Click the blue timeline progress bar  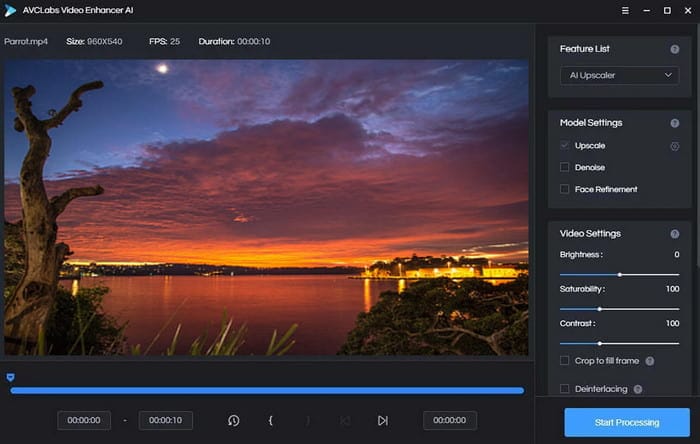coord(267,390)
